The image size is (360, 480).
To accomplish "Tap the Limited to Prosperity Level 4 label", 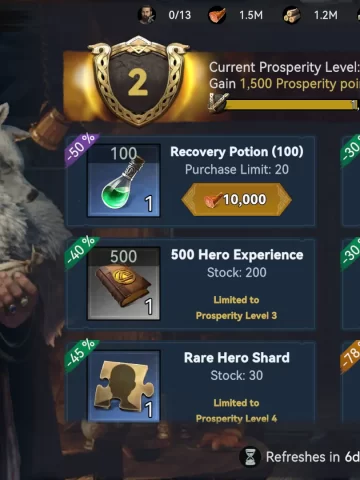I will 236,411.
